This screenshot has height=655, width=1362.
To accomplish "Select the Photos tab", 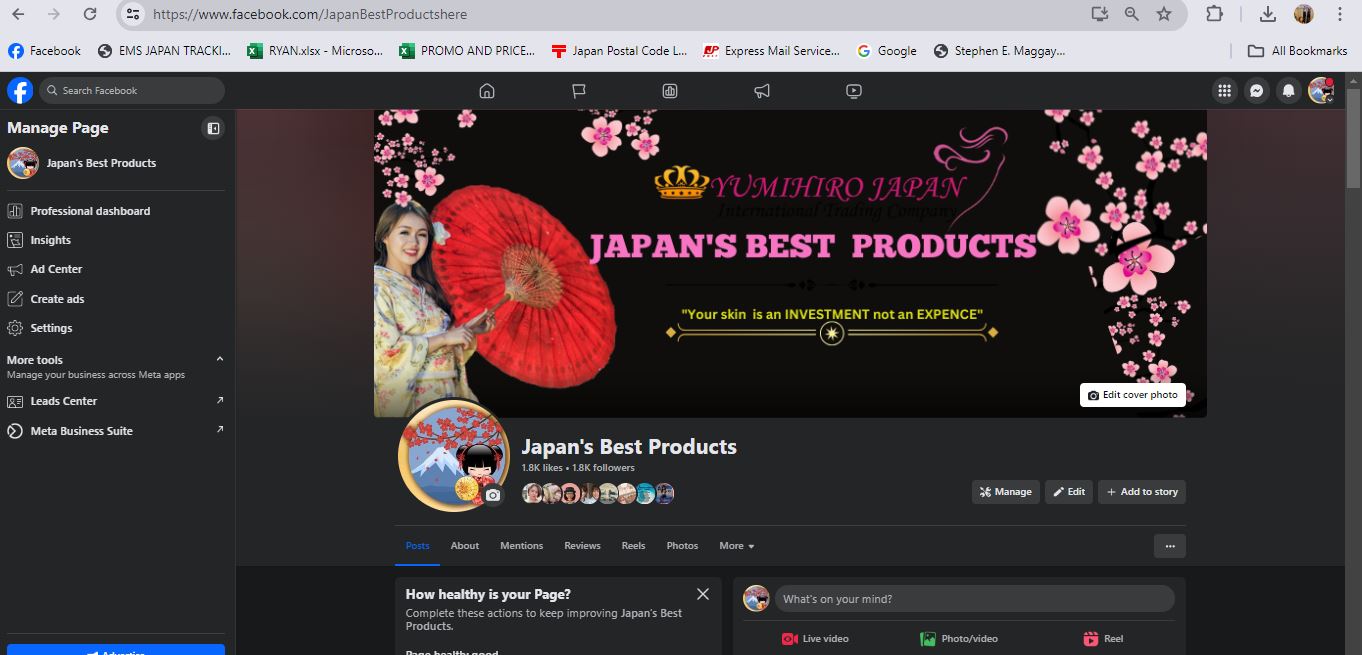I will (x=682, y=546).
